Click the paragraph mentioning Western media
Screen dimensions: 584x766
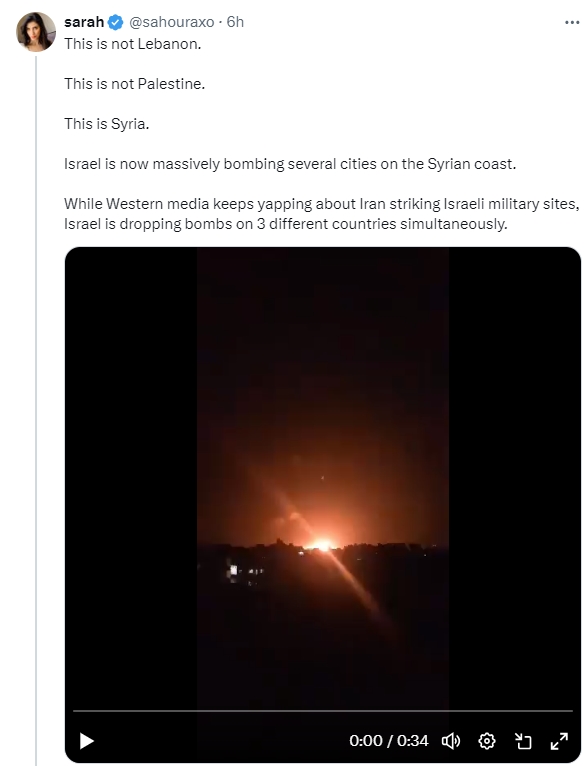tap(322, 213)
